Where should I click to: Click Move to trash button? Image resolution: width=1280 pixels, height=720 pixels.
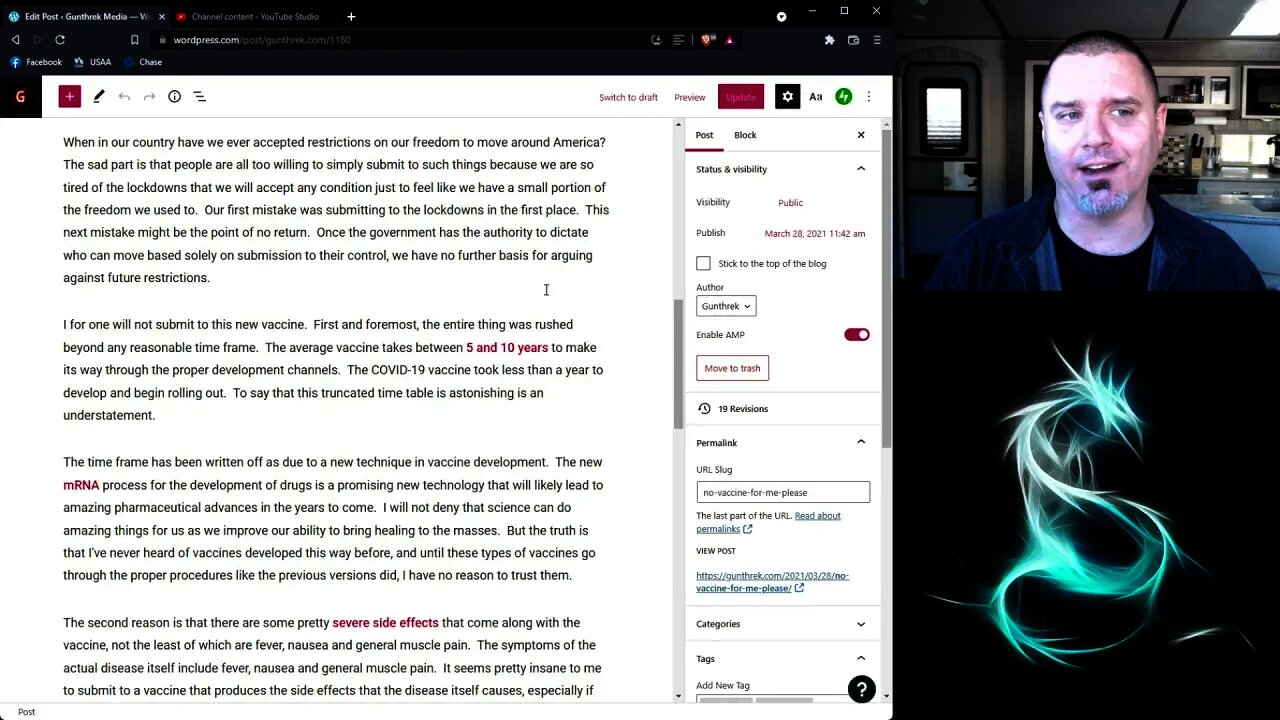pyautogui.click(x=732, y=368)
